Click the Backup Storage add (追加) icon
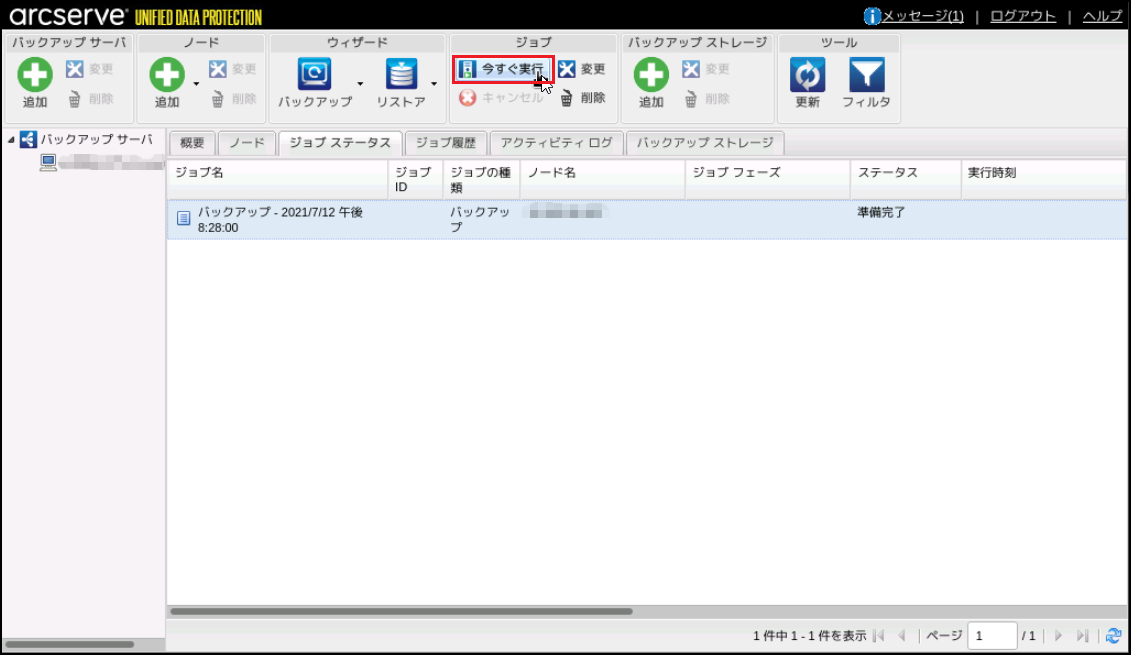The height and width of the screenshot is (655, 1131). pos(651,75)
